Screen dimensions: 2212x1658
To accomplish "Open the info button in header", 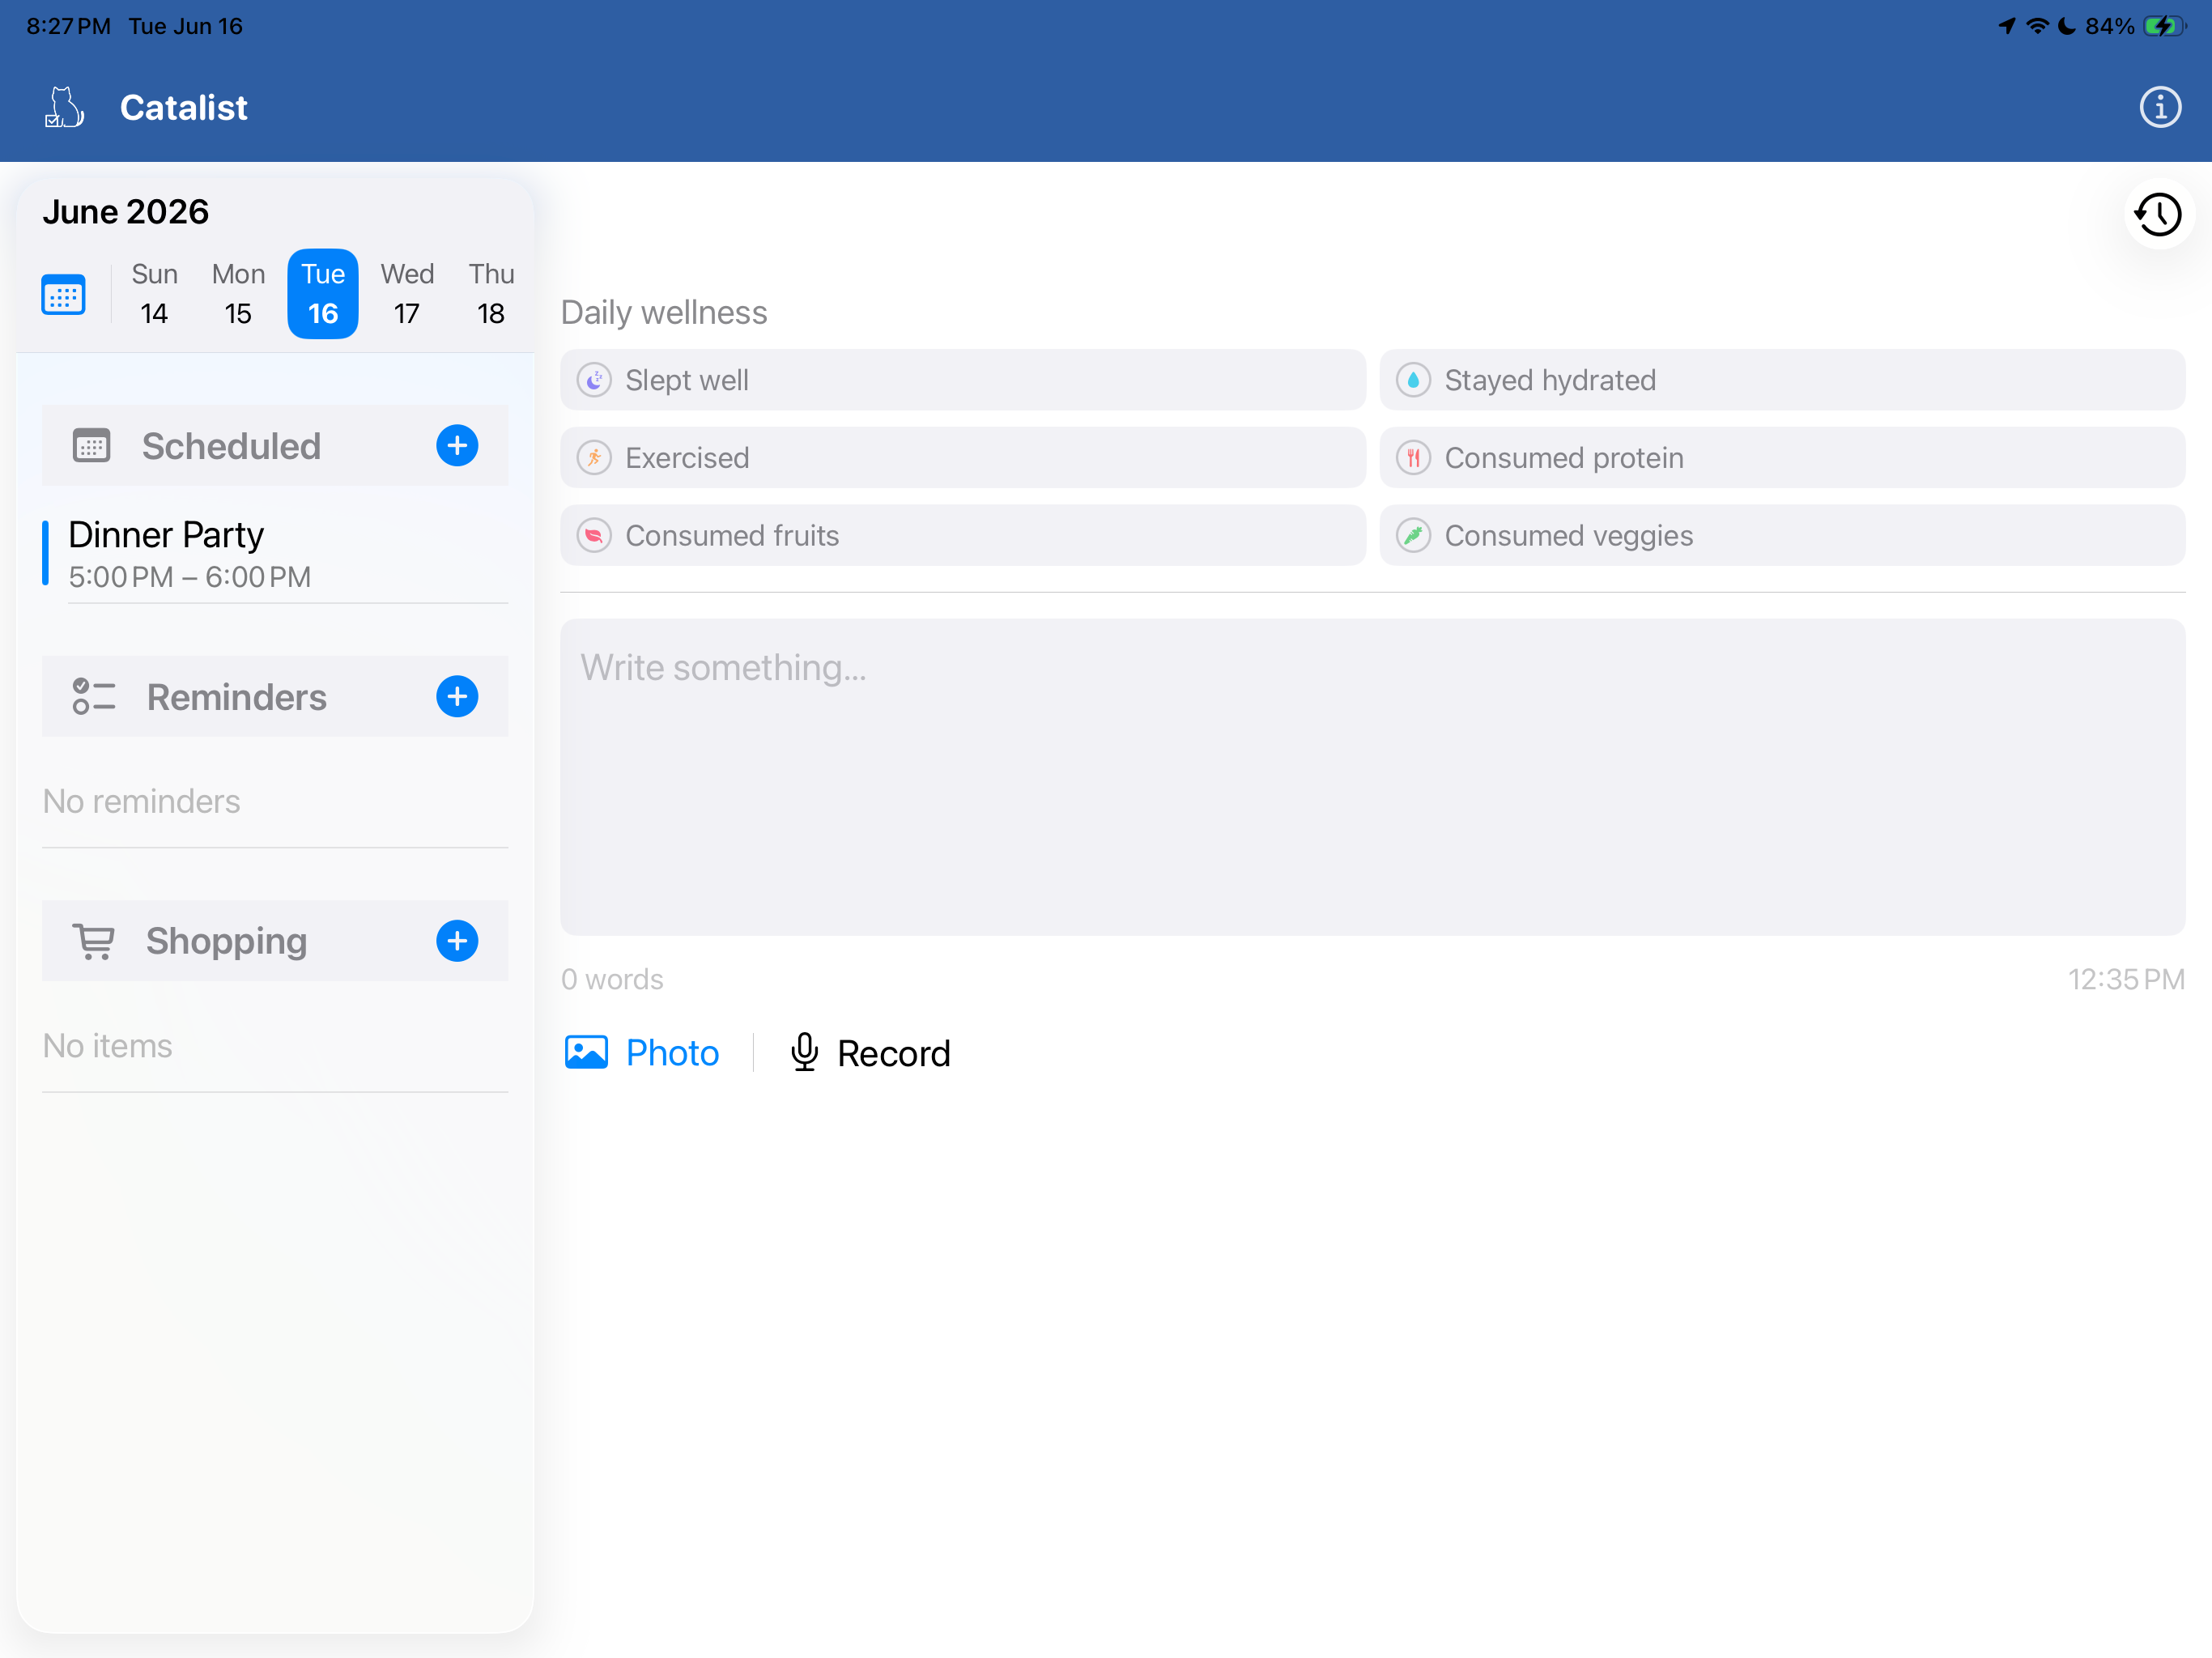I will click(2160, 107).
